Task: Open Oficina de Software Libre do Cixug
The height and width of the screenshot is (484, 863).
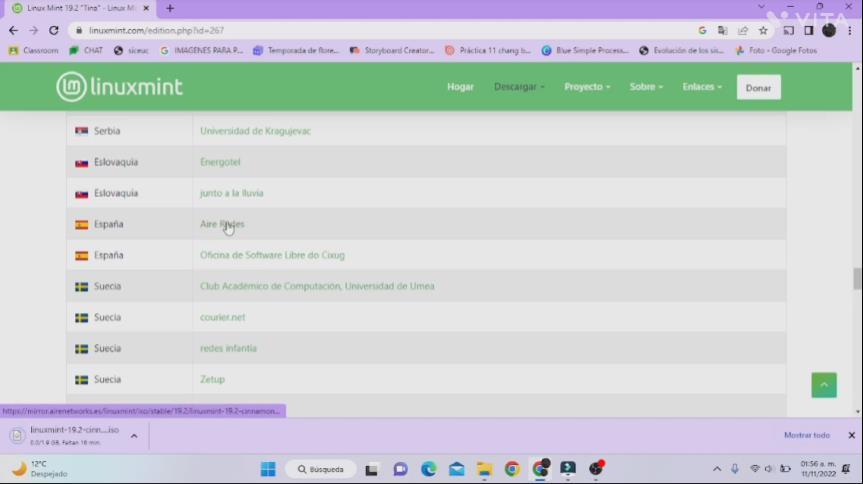Action: point(272,255)
